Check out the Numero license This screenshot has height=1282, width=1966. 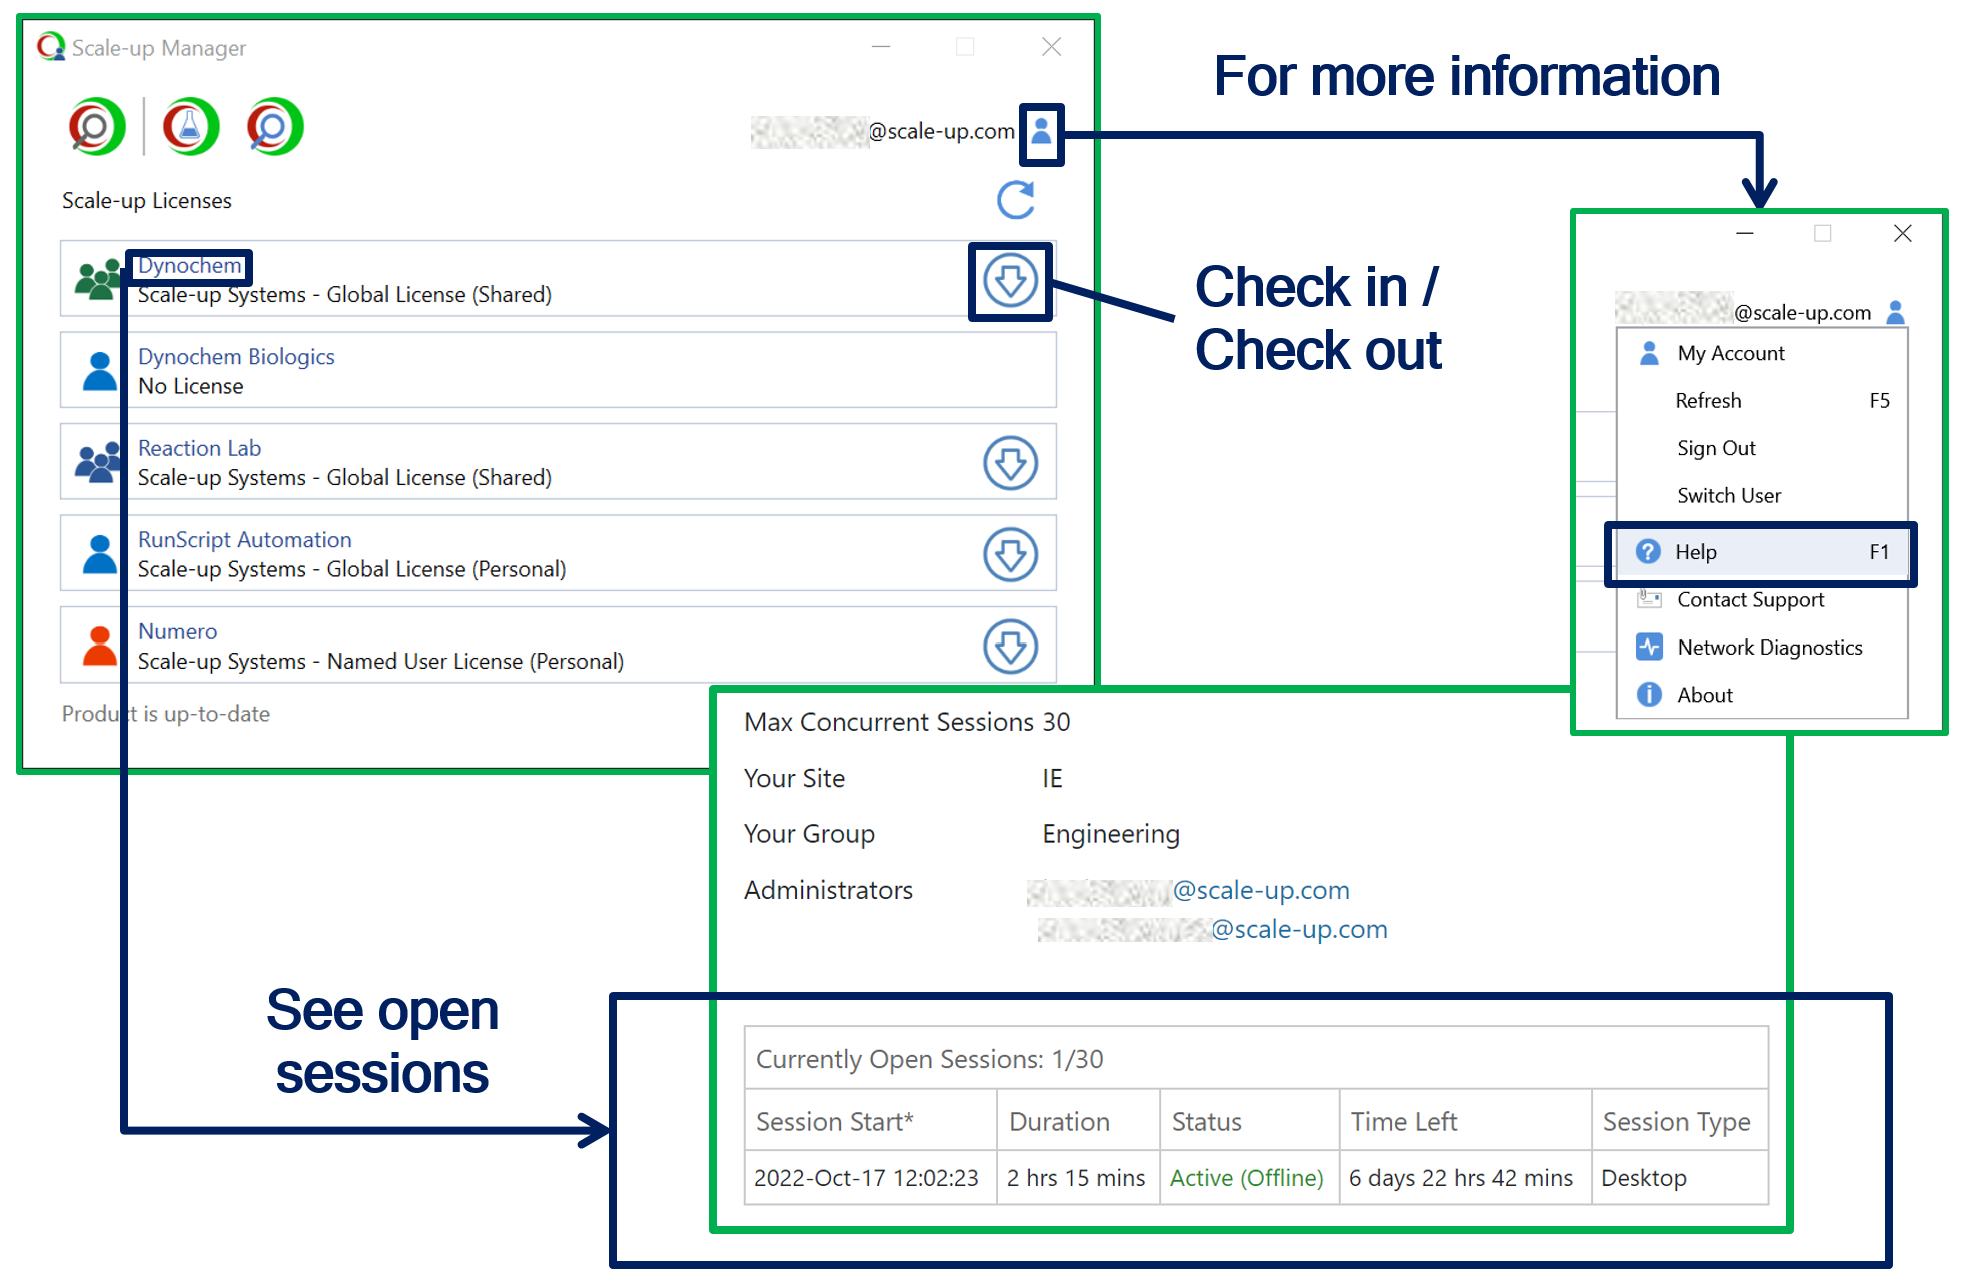(1010, 646)
